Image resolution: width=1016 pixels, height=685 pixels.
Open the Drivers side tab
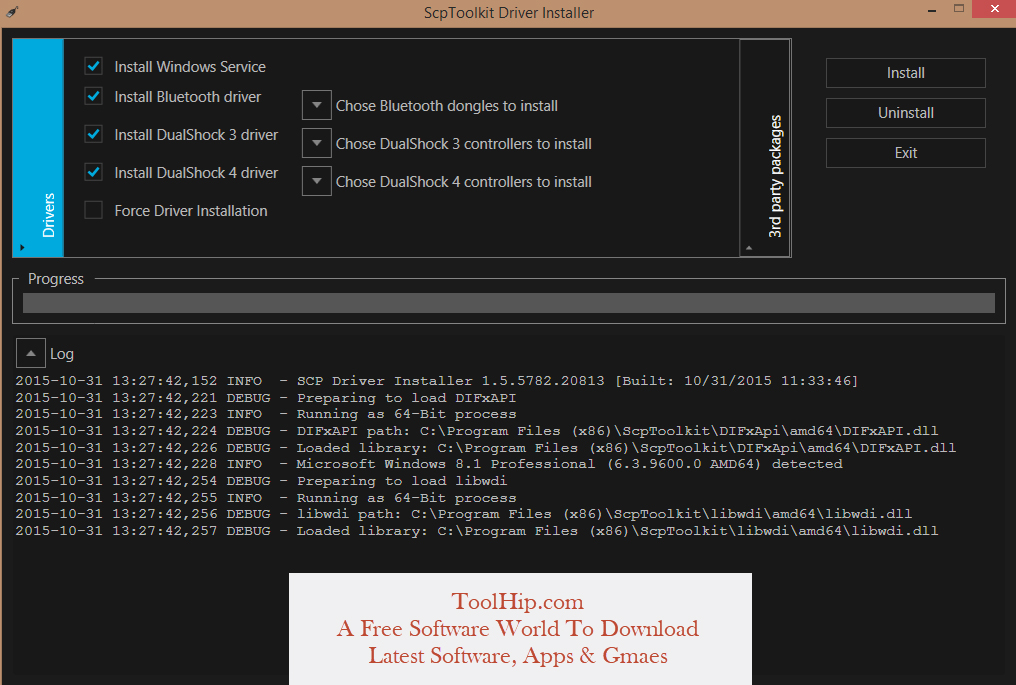click(38, 148)
